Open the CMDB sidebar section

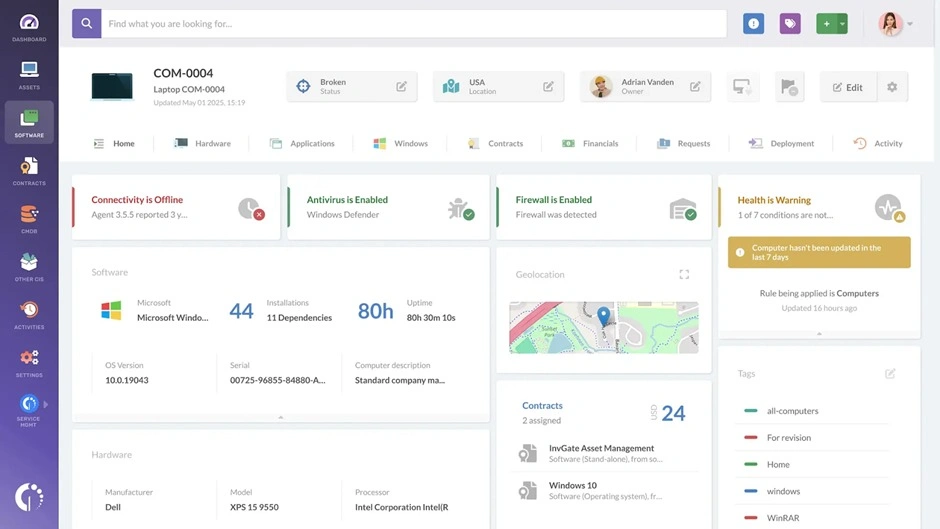click(29, 220)
